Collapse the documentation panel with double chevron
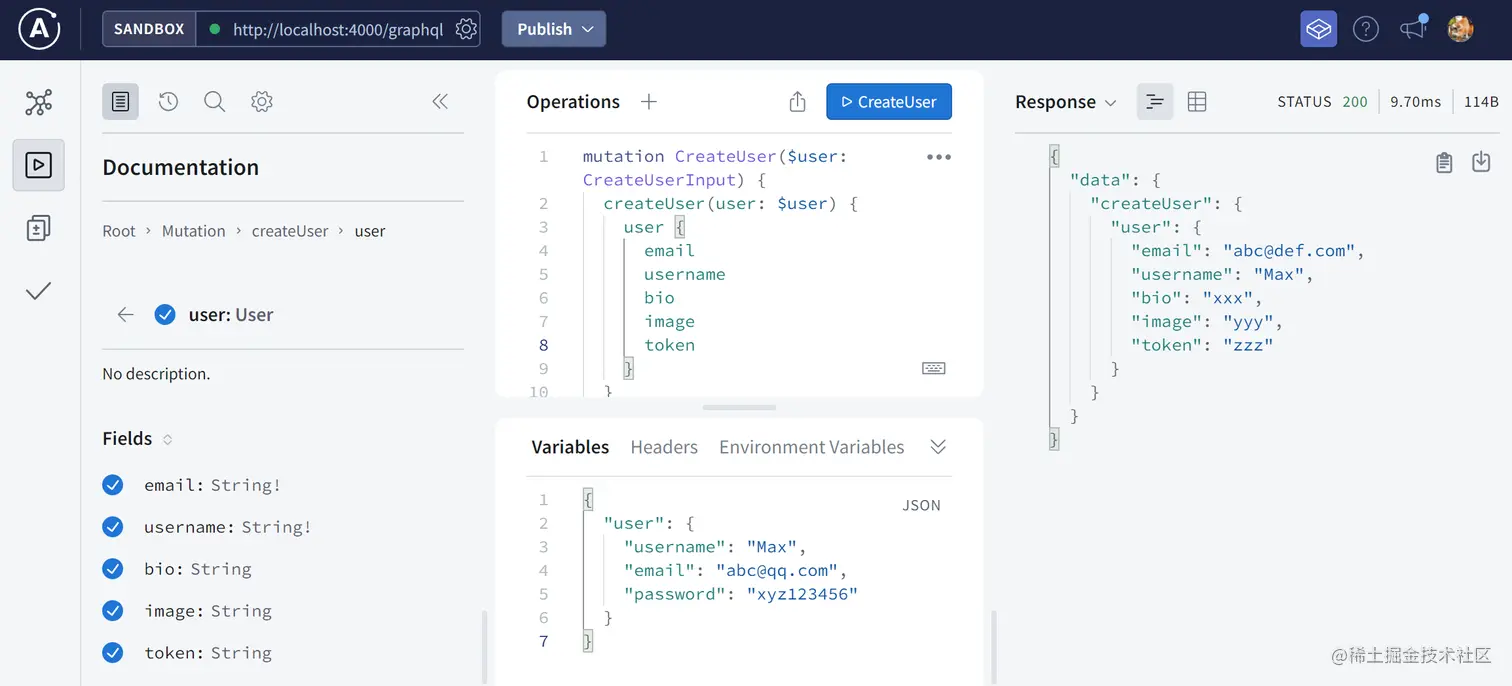The height and width of the screenshot is (686, 1512). [440, 101]
